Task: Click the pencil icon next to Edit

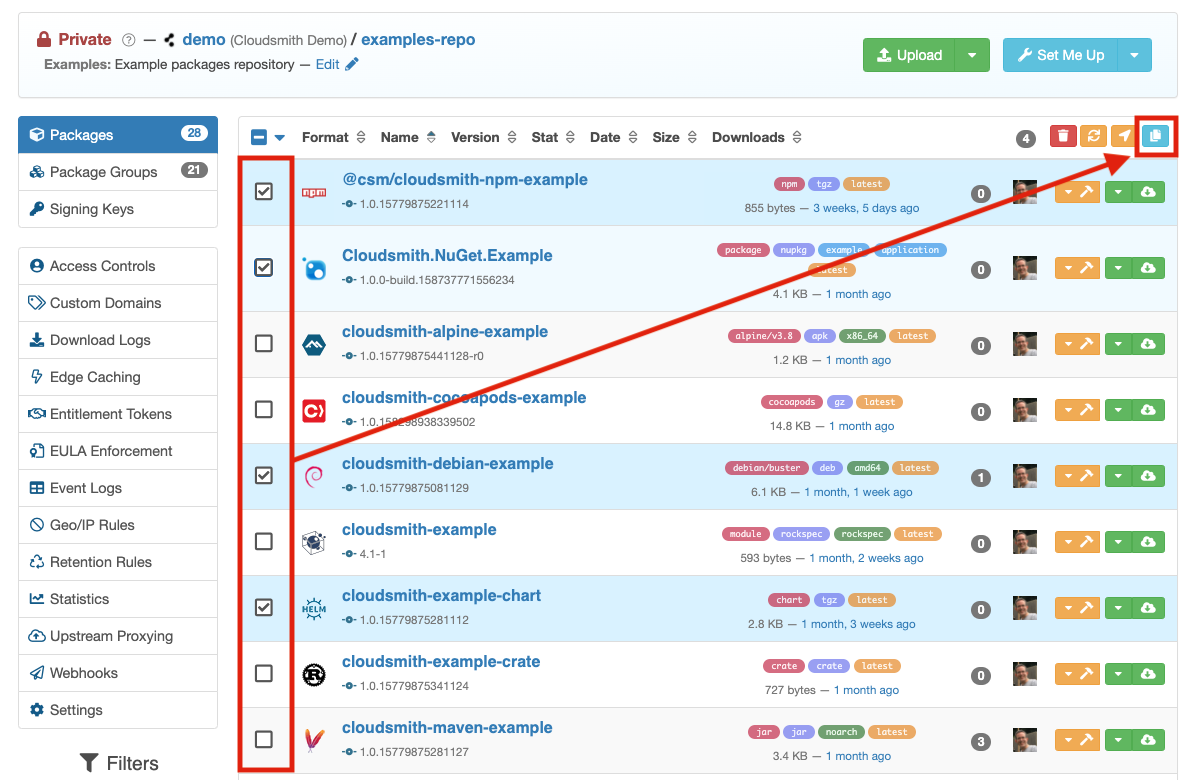Action: click(x=352, y=64)
